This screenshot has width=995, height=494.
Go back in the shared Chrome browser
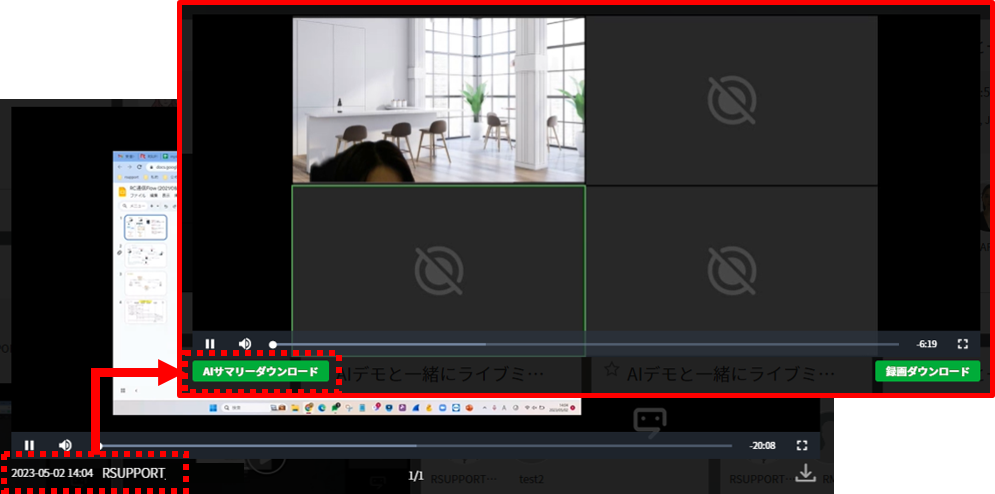click(120, 167)
